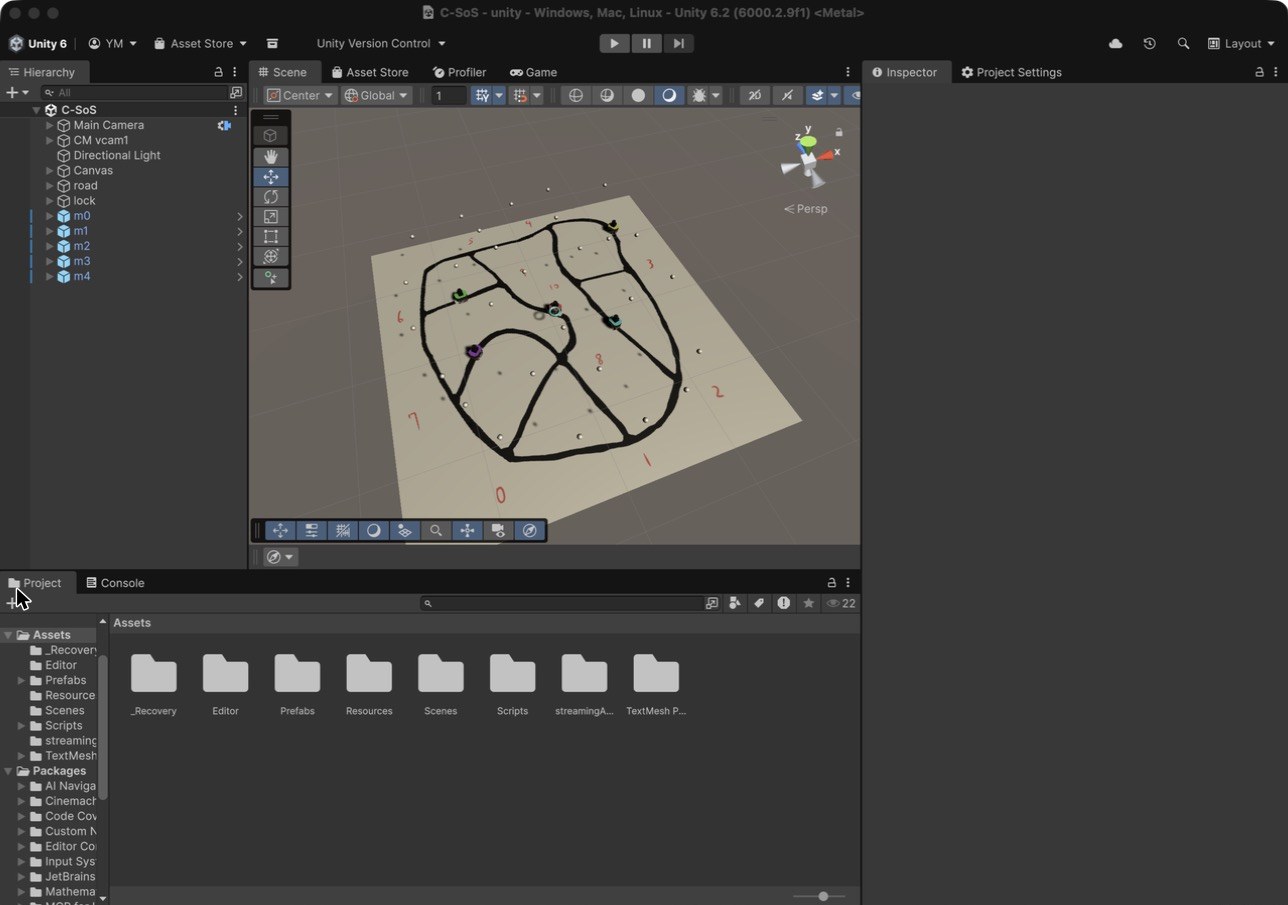The height and width of the screenshot is (905, 1288).
Task: Select shaded wireframe draw mode icon
Action: click(606, 95)
